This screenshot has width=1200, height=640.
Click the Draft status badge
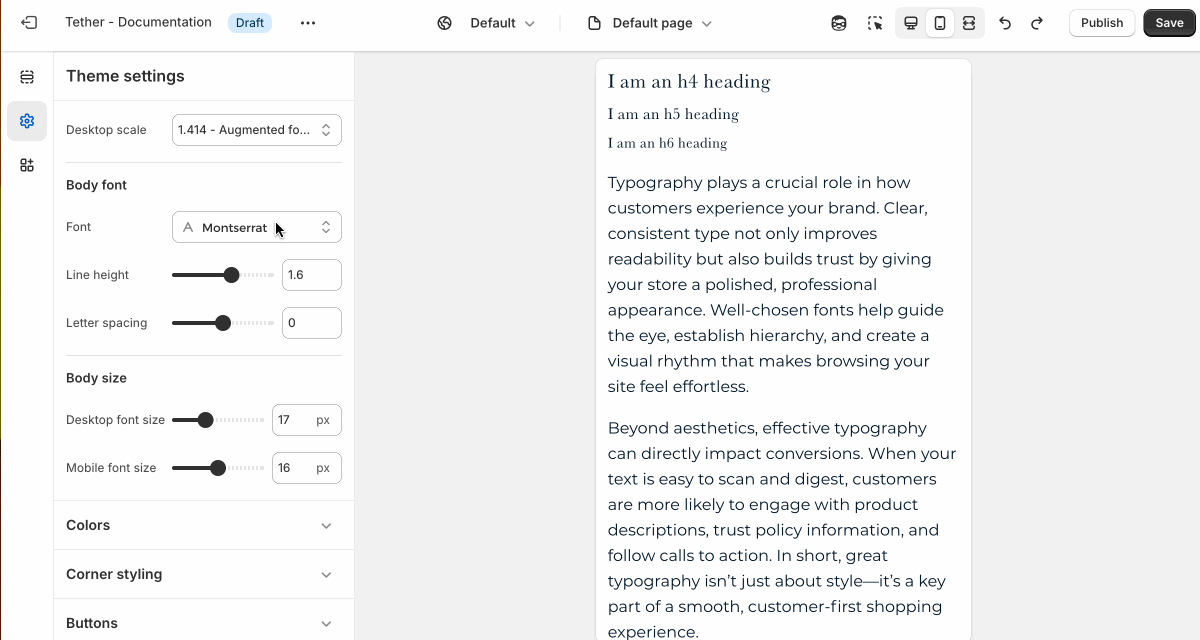[x=250, y=23]
